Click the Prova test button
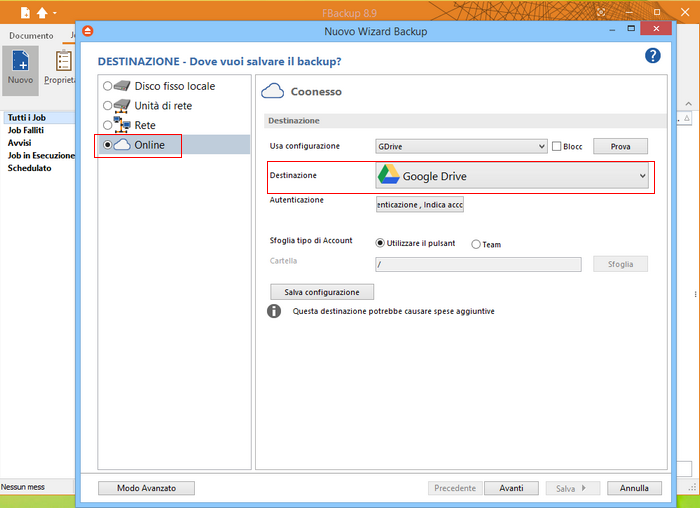 pyautogui.click(x=620, y=146)
